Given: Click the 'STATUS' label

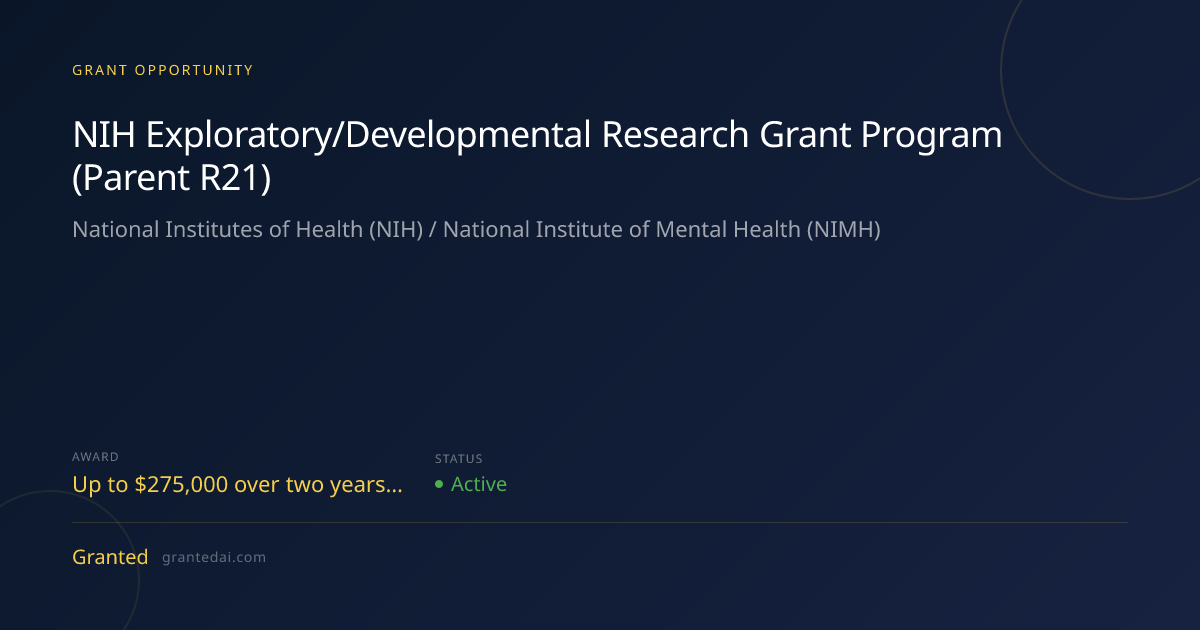Looking at the screenshot, I should (x=459, y=459).
